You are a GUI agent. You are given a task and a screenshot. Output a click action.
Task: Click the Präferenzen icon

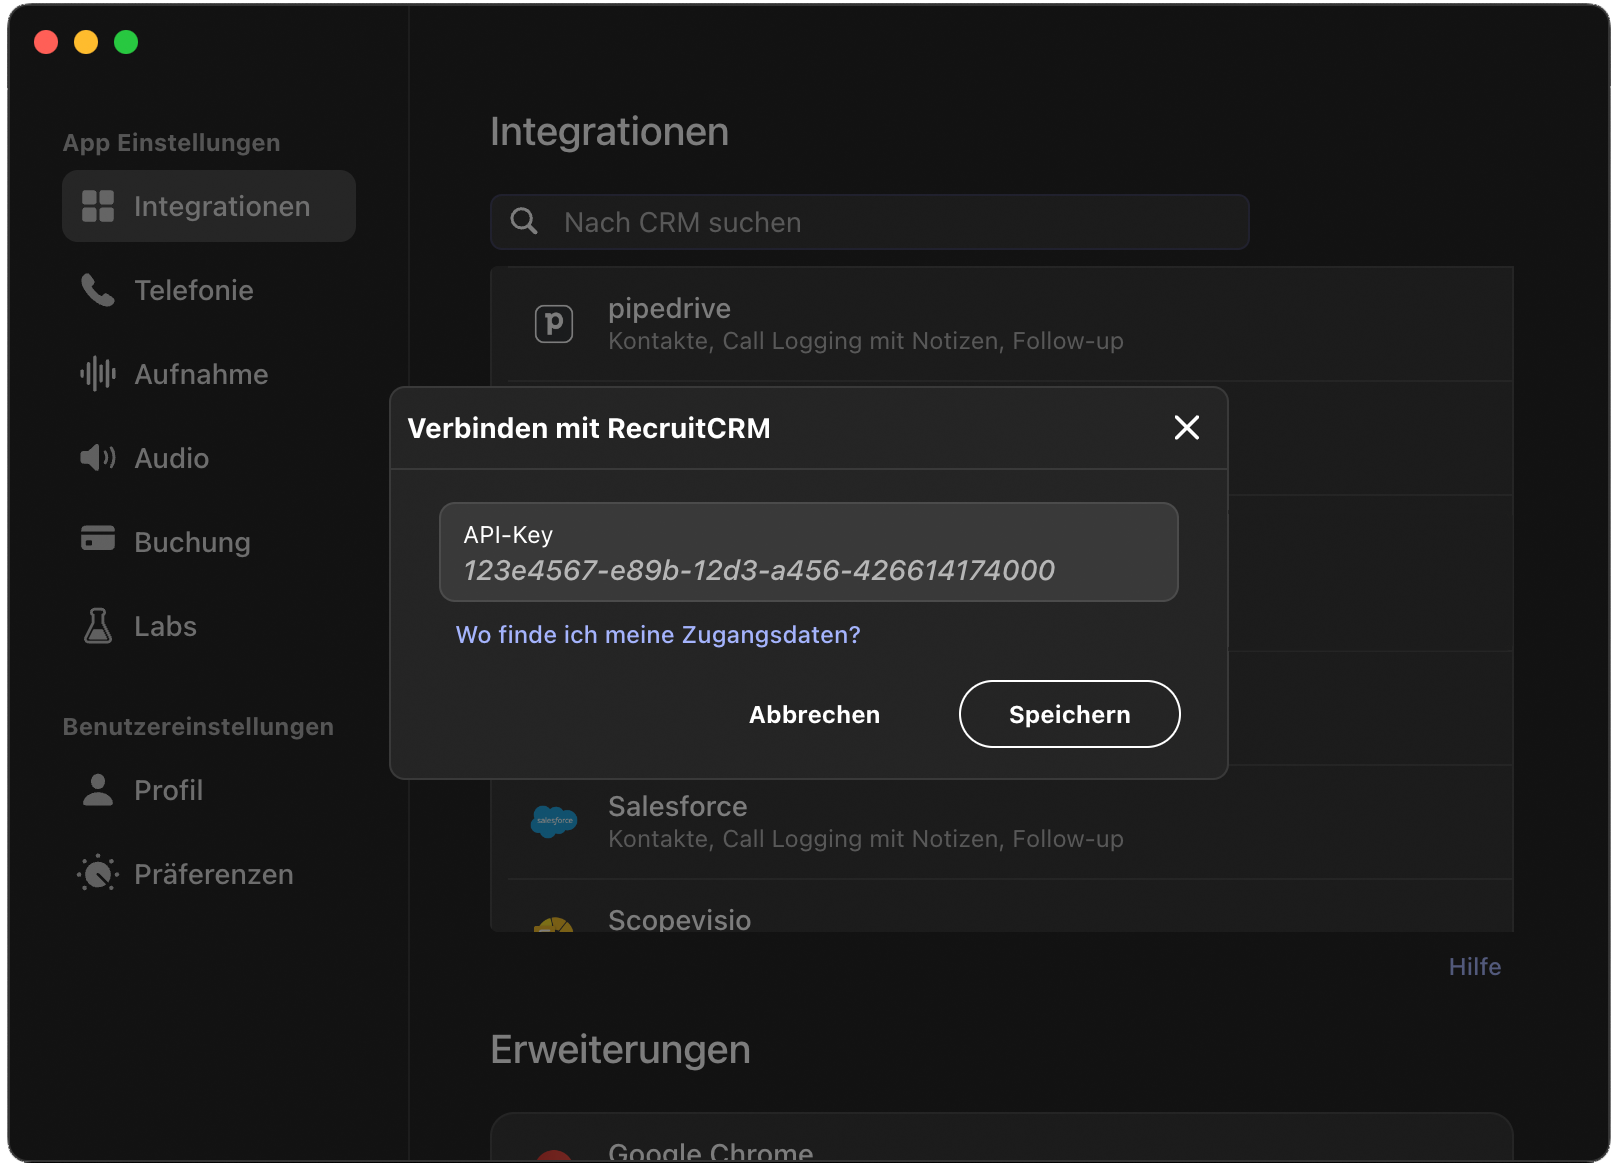click(x=98, y=874)
